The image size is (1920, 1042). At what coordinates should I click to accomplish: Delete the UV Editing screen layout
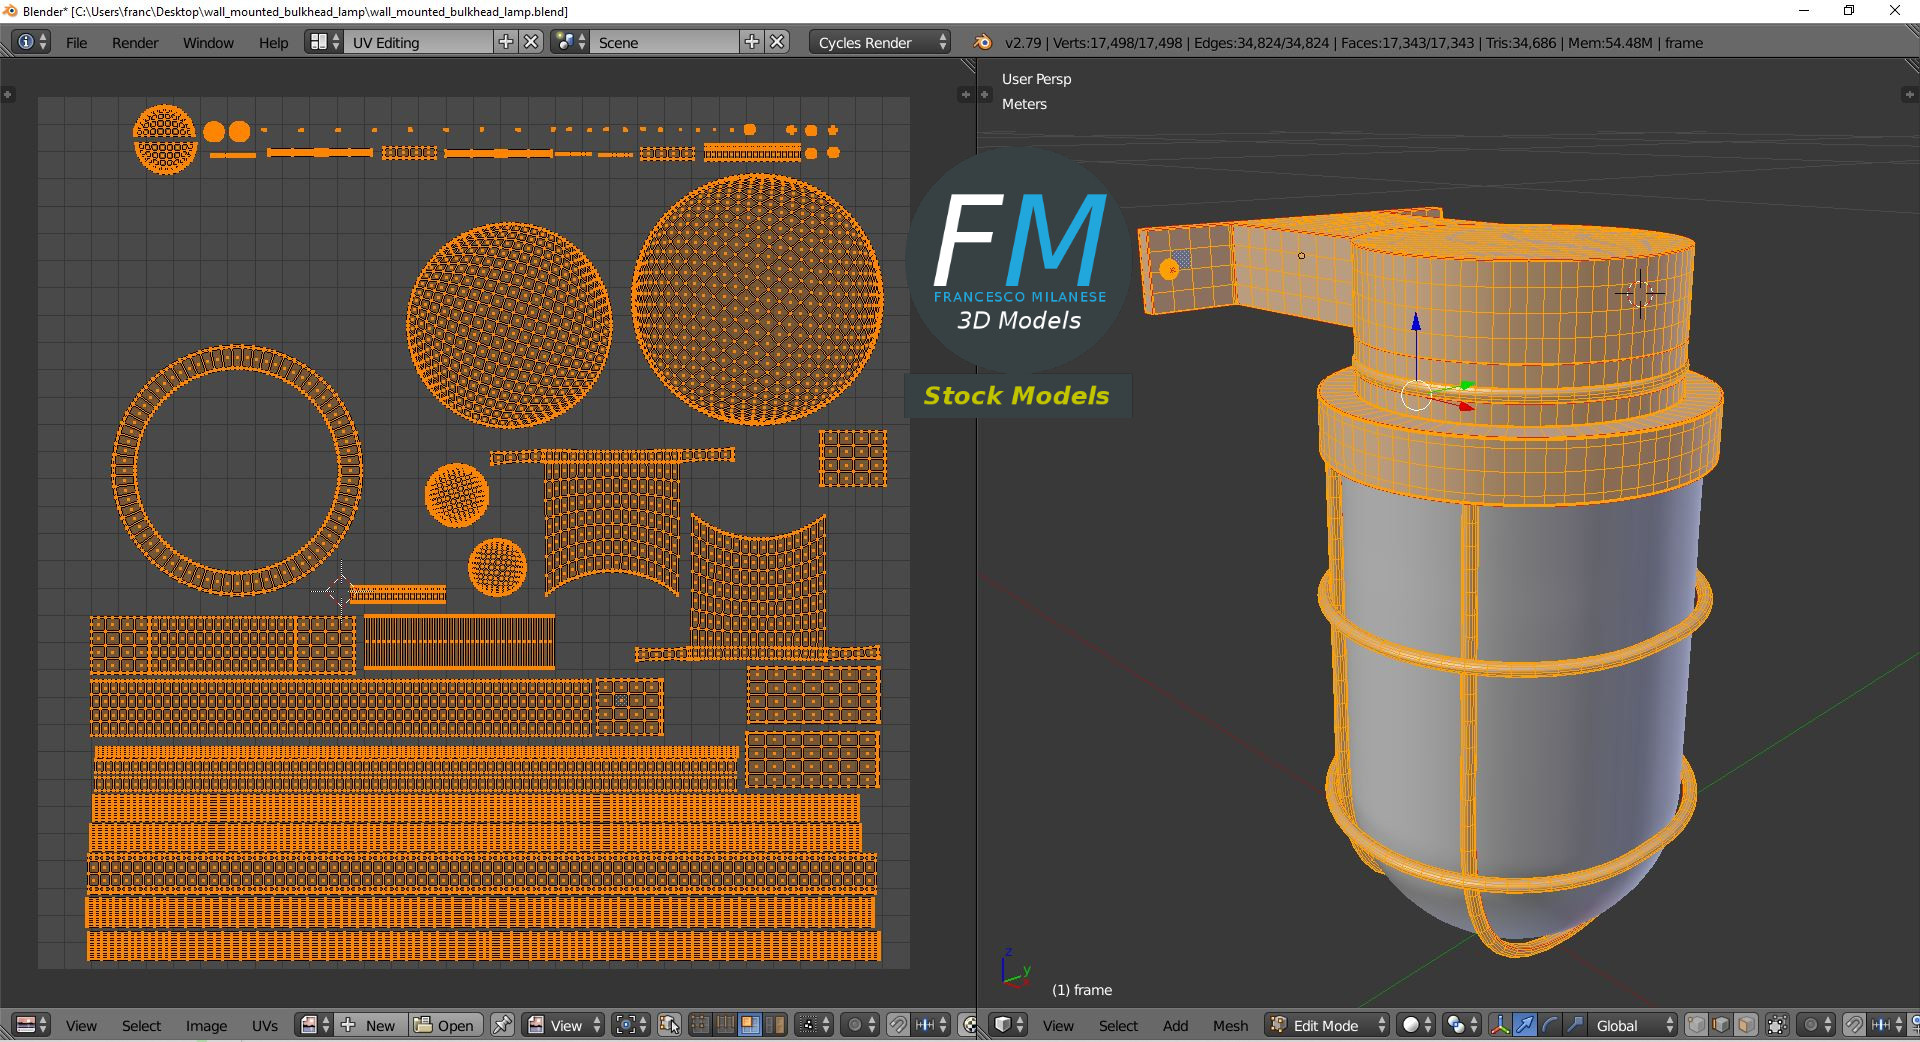click(532, 42)
